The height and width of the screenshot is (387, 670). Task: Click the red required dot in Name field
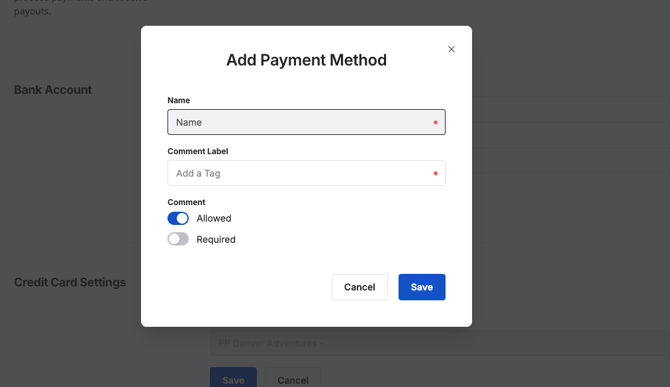[x=435, y=123]
